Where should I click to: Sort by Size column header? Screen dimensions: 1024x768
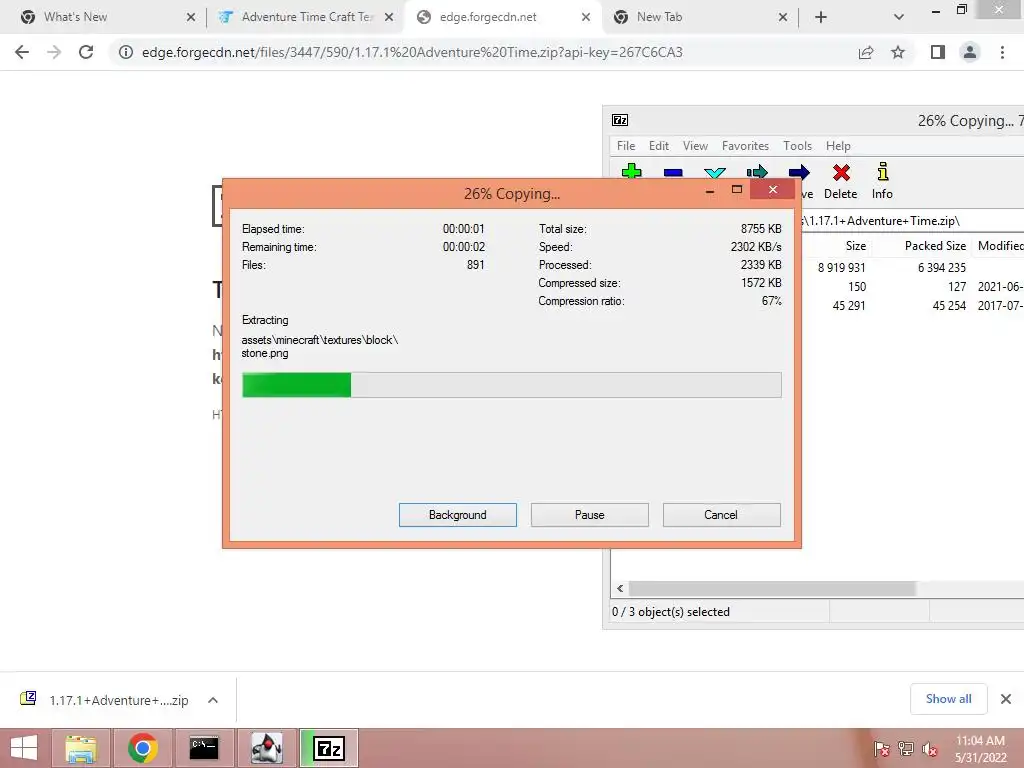856,246
